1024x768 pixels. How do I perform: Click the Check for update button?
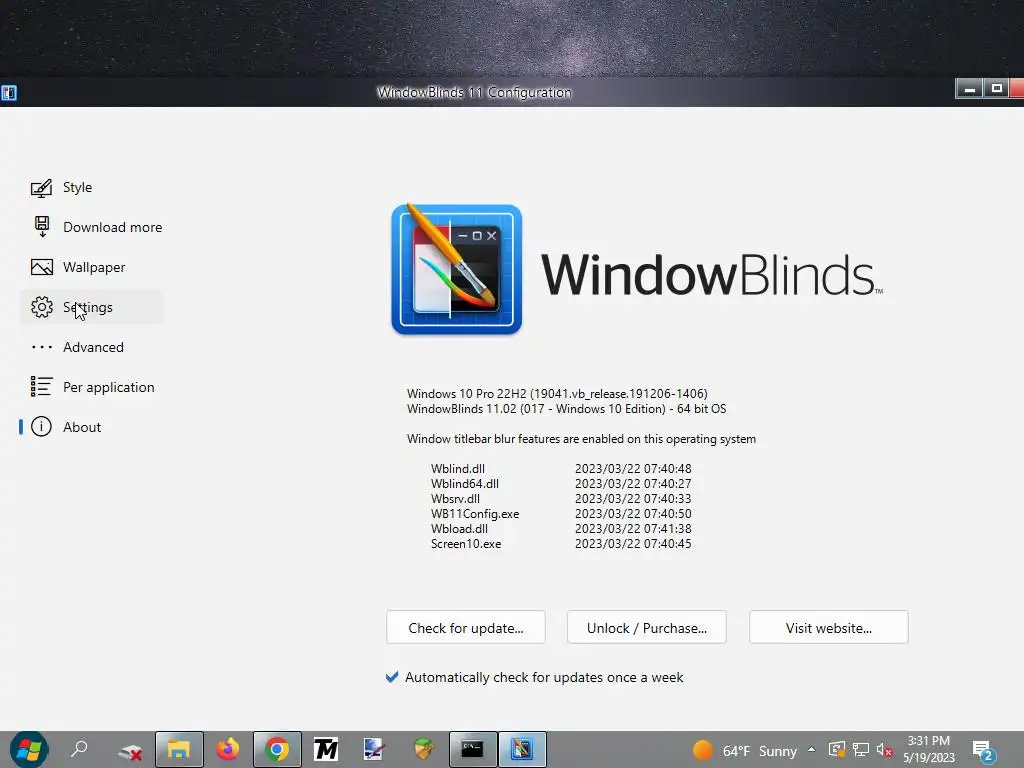[466, 628]
